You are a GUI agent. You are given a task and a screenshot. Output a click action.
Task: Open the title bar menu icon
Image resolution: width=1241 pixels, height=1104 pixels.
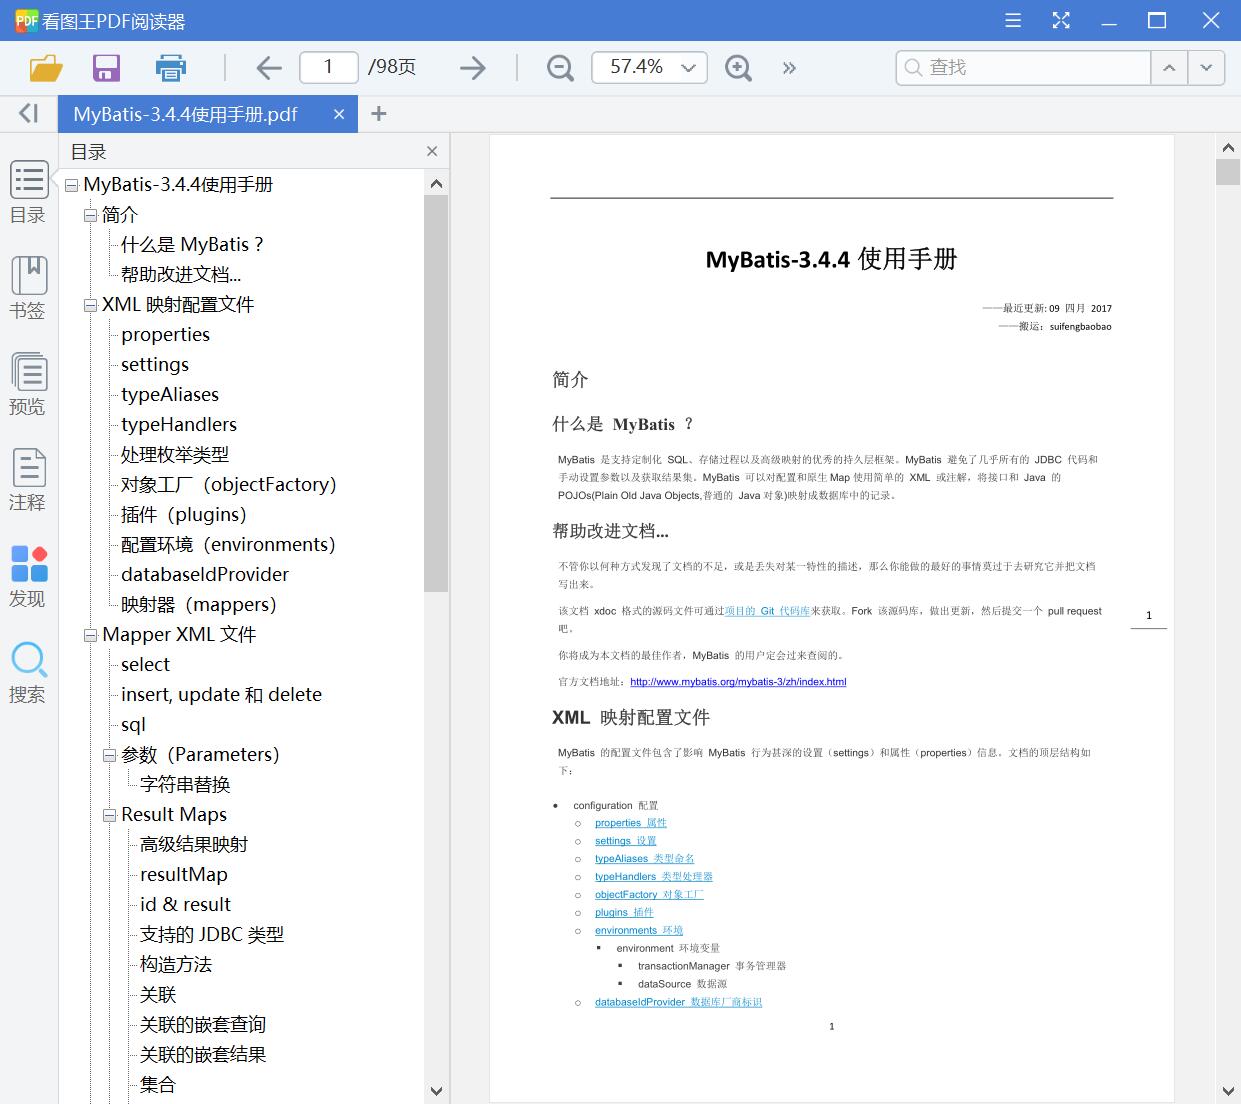point(1013,21)
